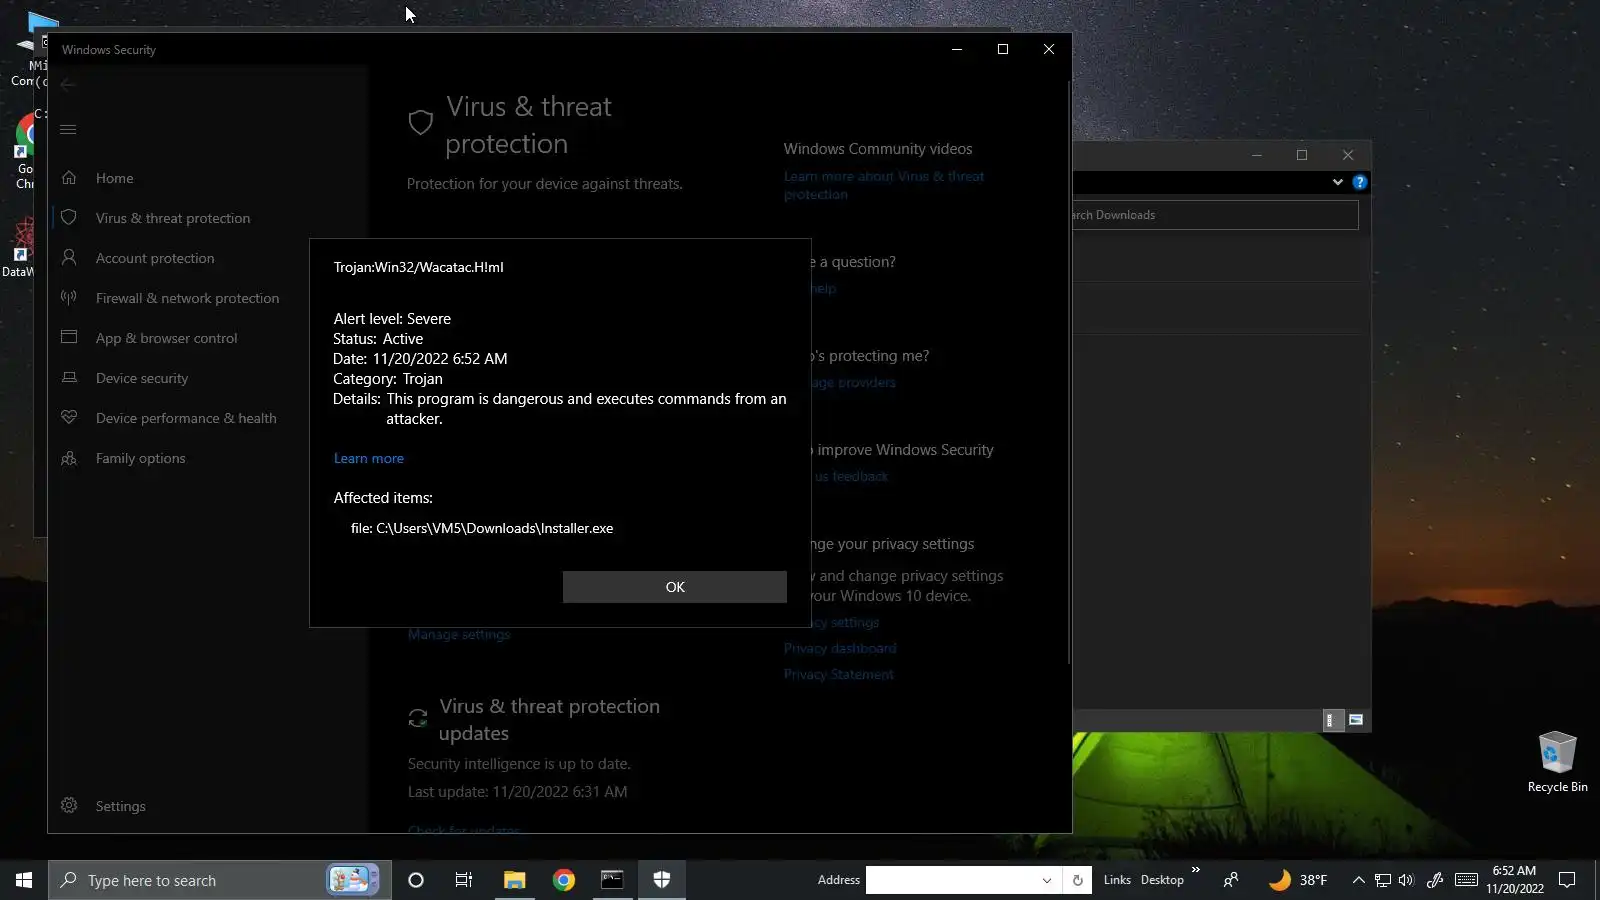Open Family options in the sidebar
Screen dimensions: 1600x900
pyautogui.click(x=140, y=458)
